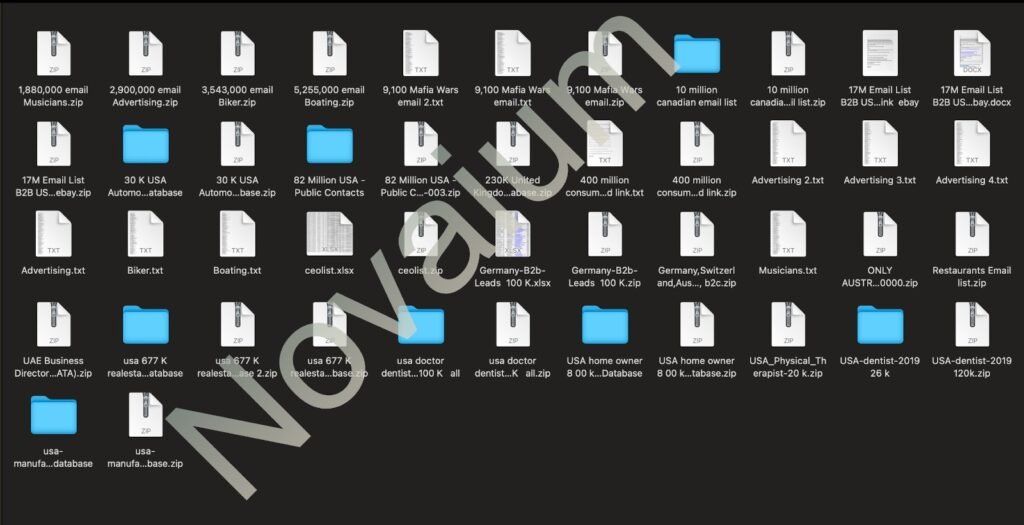This screenshot has height=525, width=1024.
Task: Select the Musicians.txt text file
Action: coord(788,235)
